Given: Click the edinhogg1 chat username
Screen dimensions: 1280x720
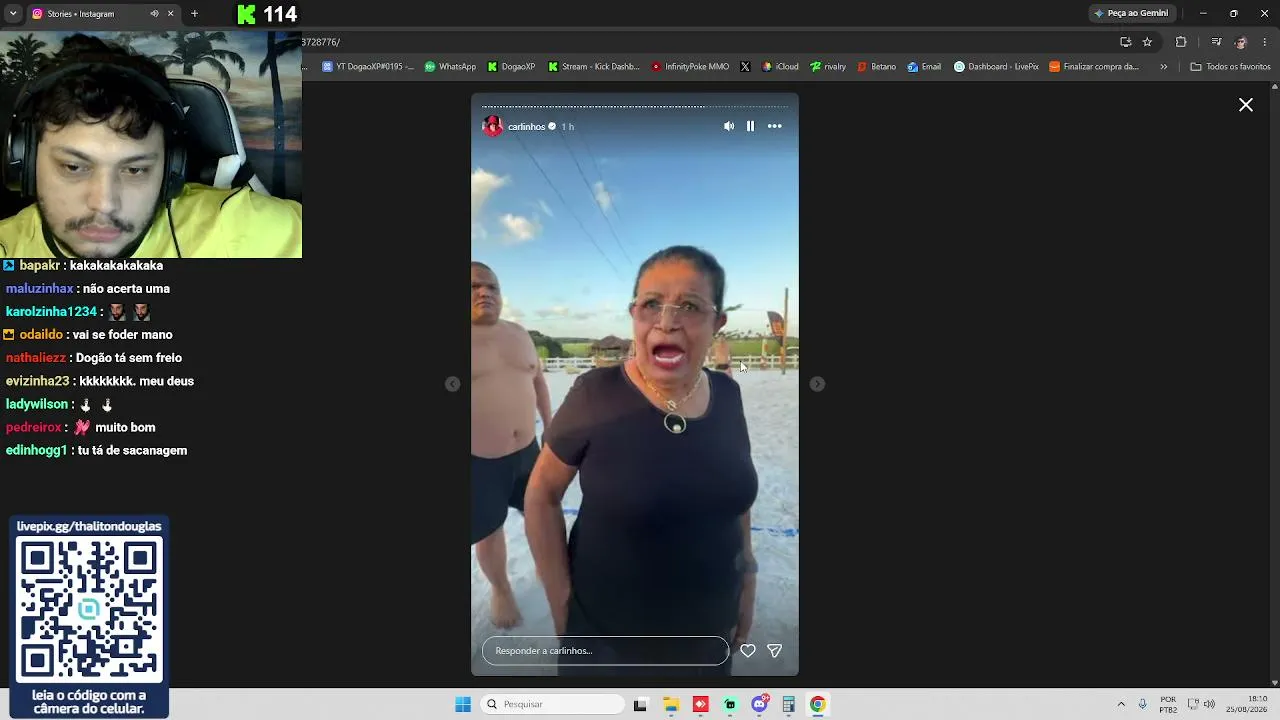Looking at the screenshot, I should (36, 451).
